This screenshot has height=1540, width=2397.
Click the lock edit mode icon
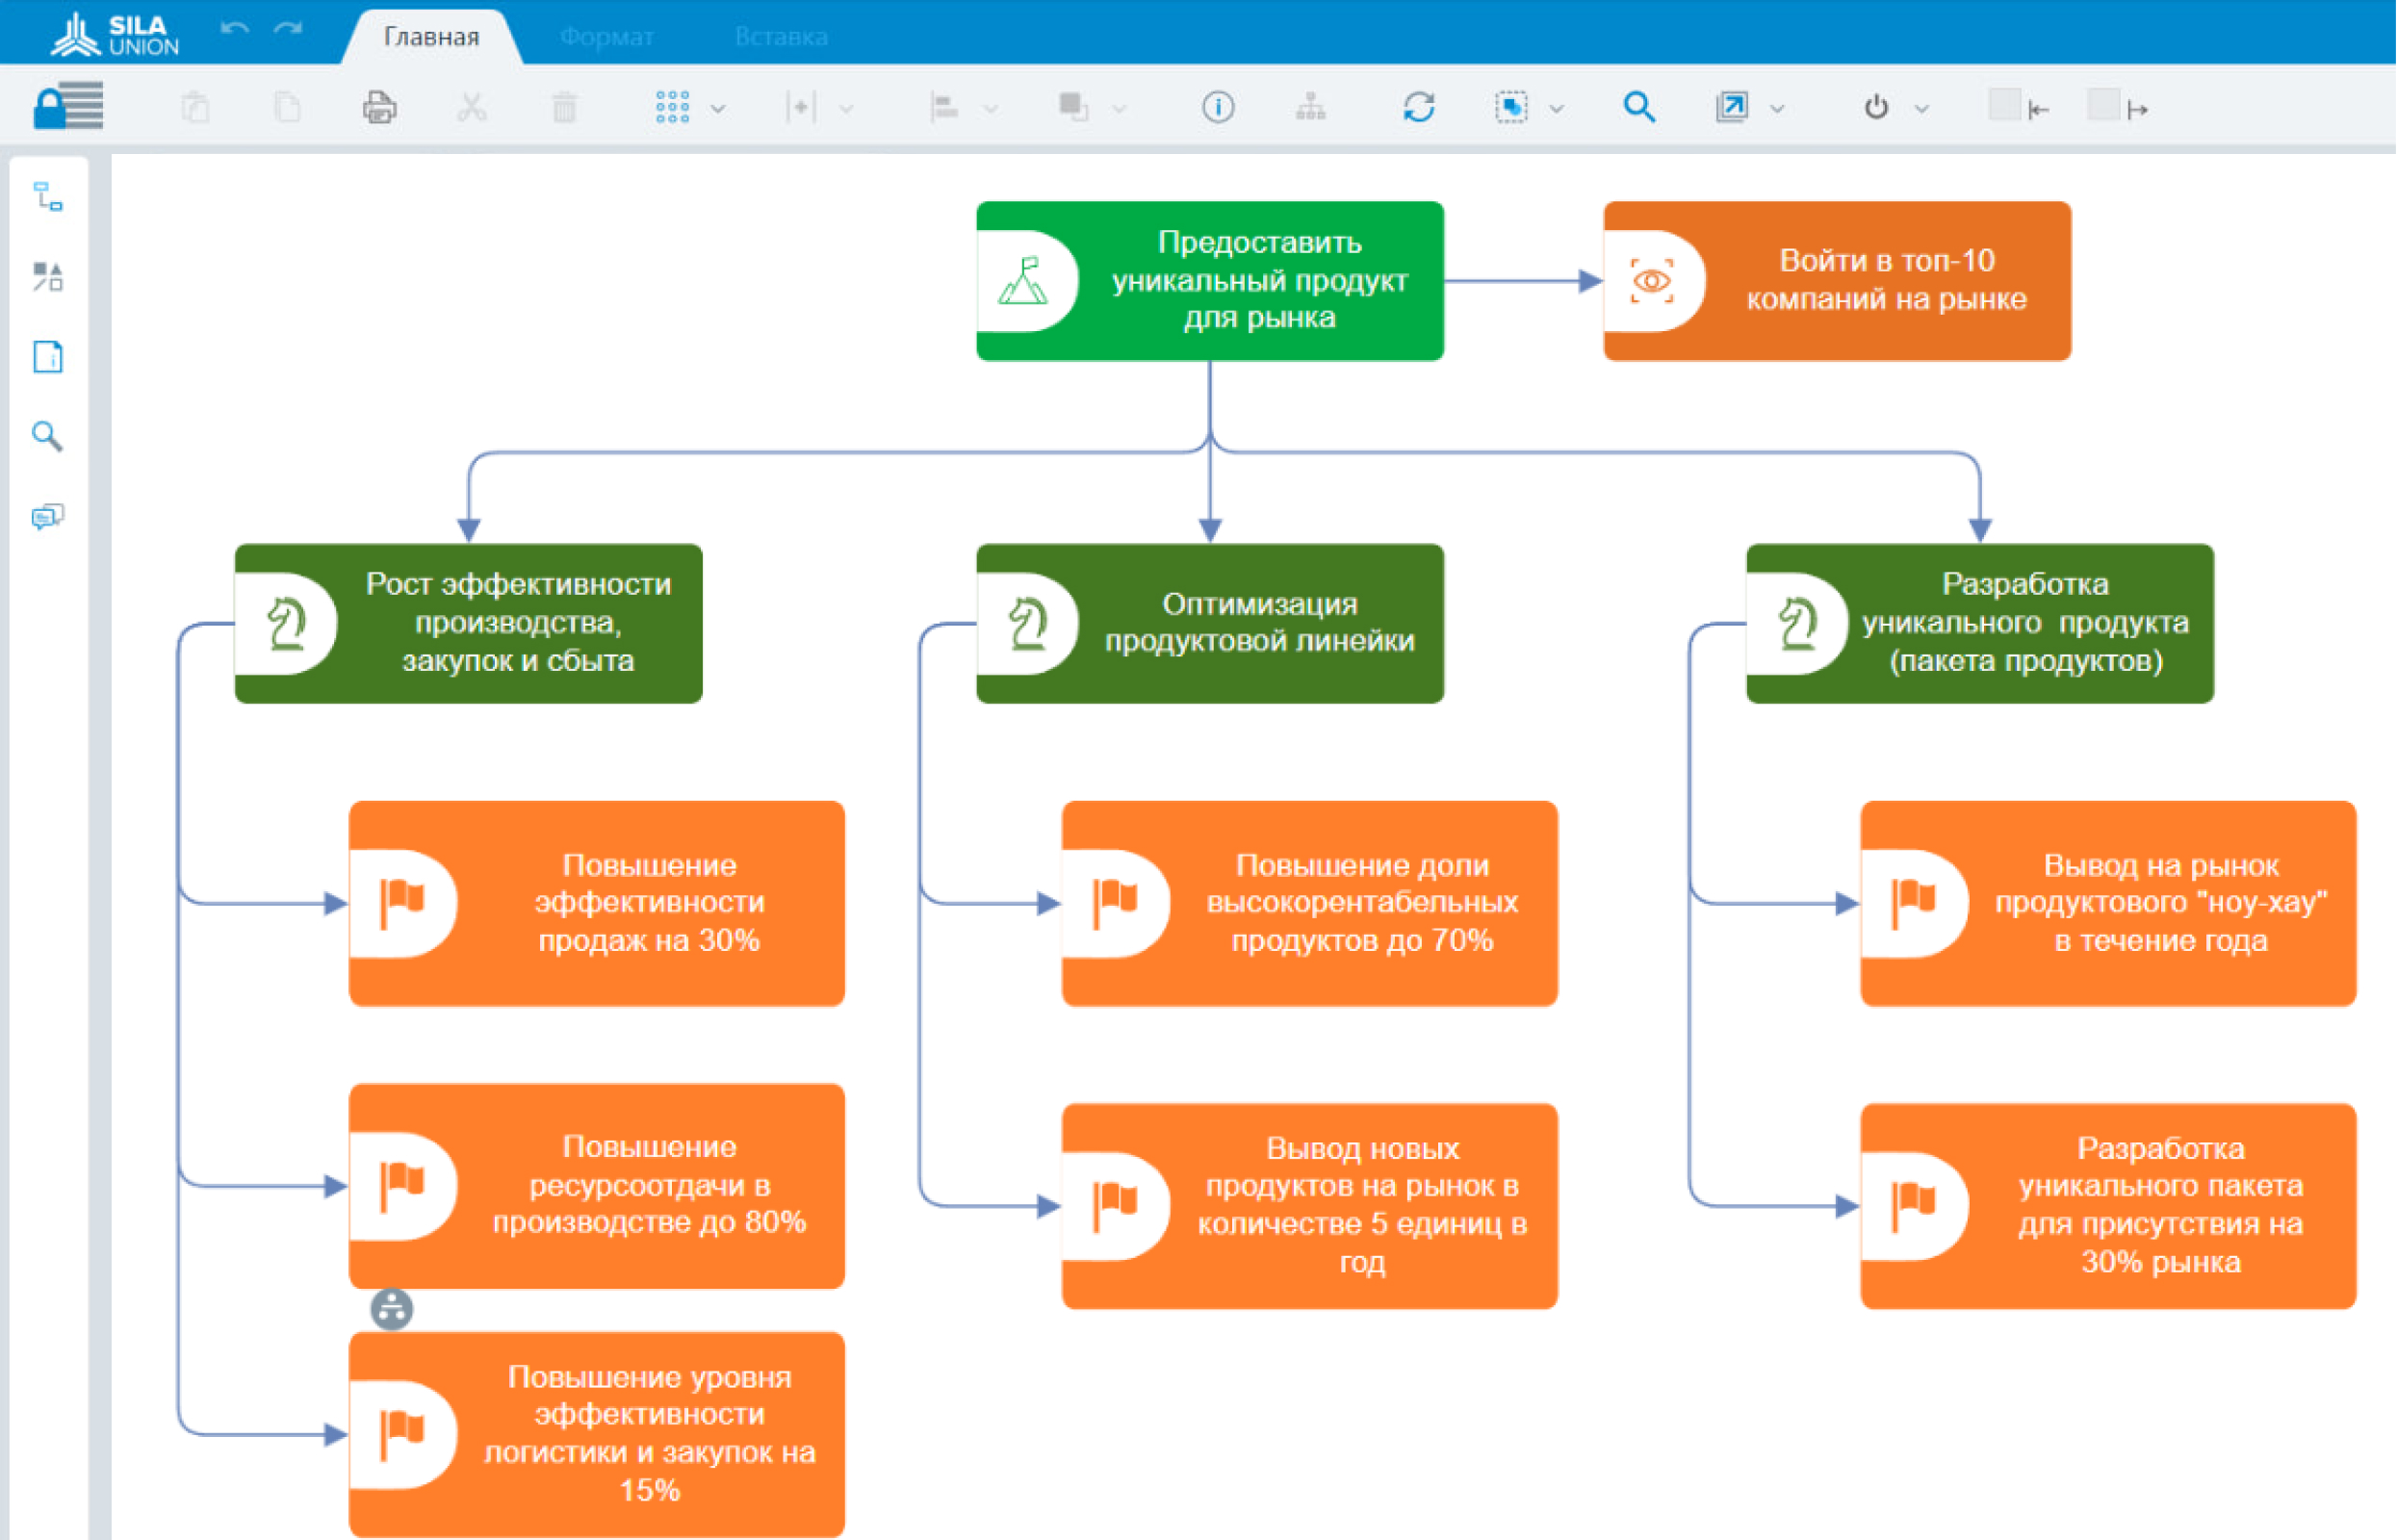pyautogui.click(x=67, y=106)
